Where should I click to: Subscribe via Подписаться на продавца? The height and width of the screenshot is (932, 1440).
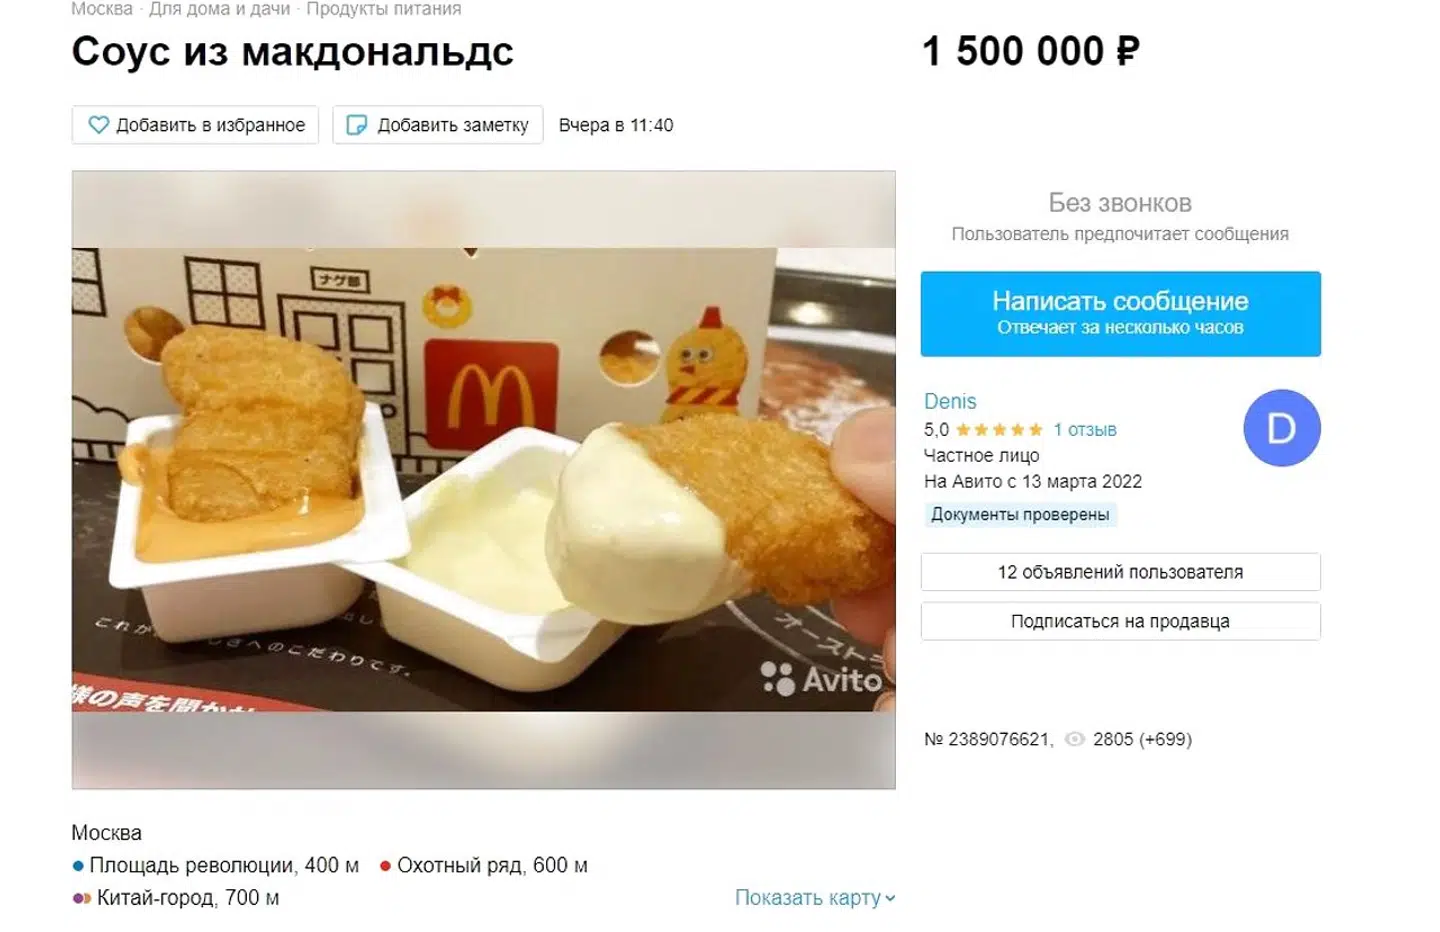(1120, 621)
